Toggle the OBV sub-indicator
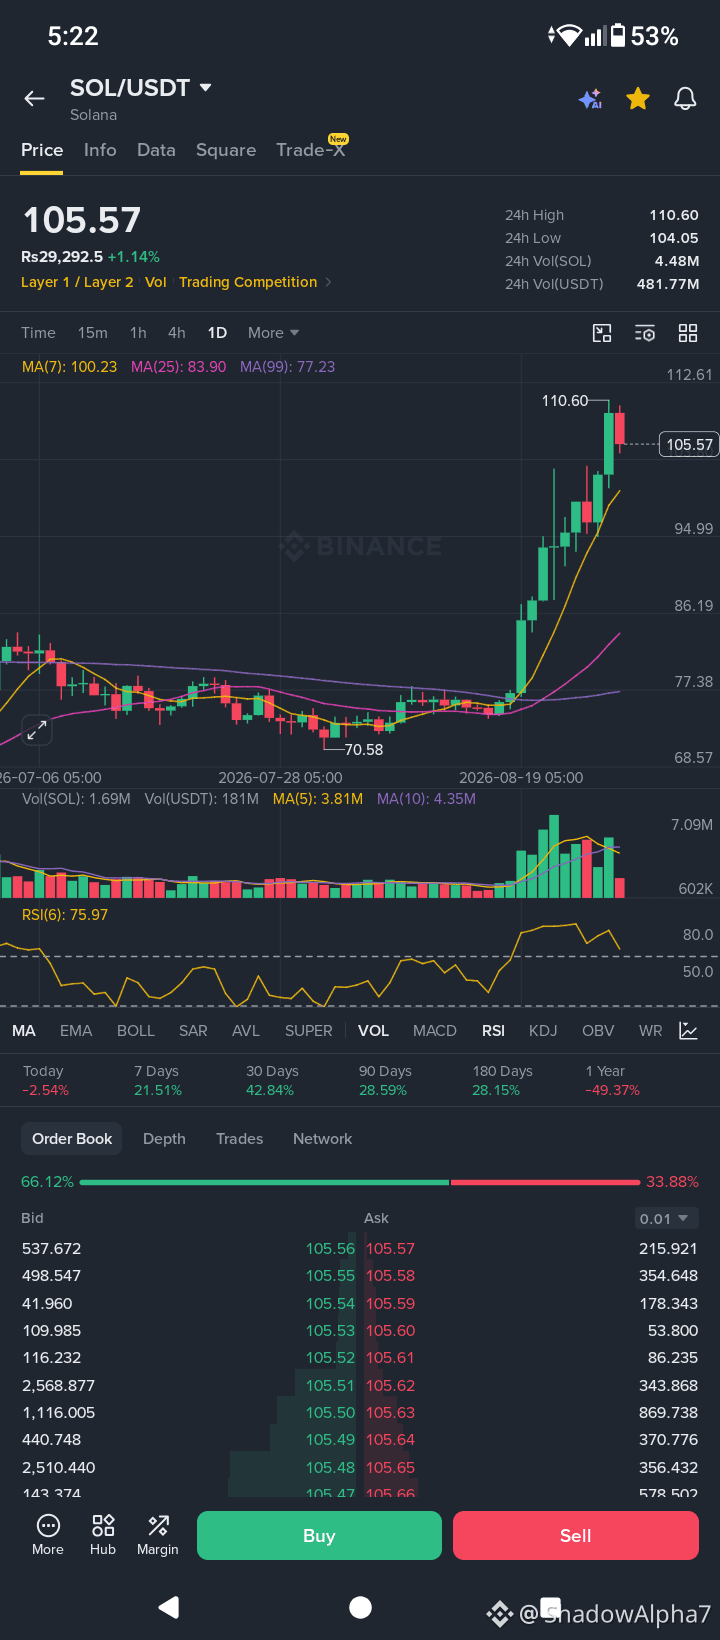The height and width of the screenshot is (1640, 720). click(x=598, y=1031)
